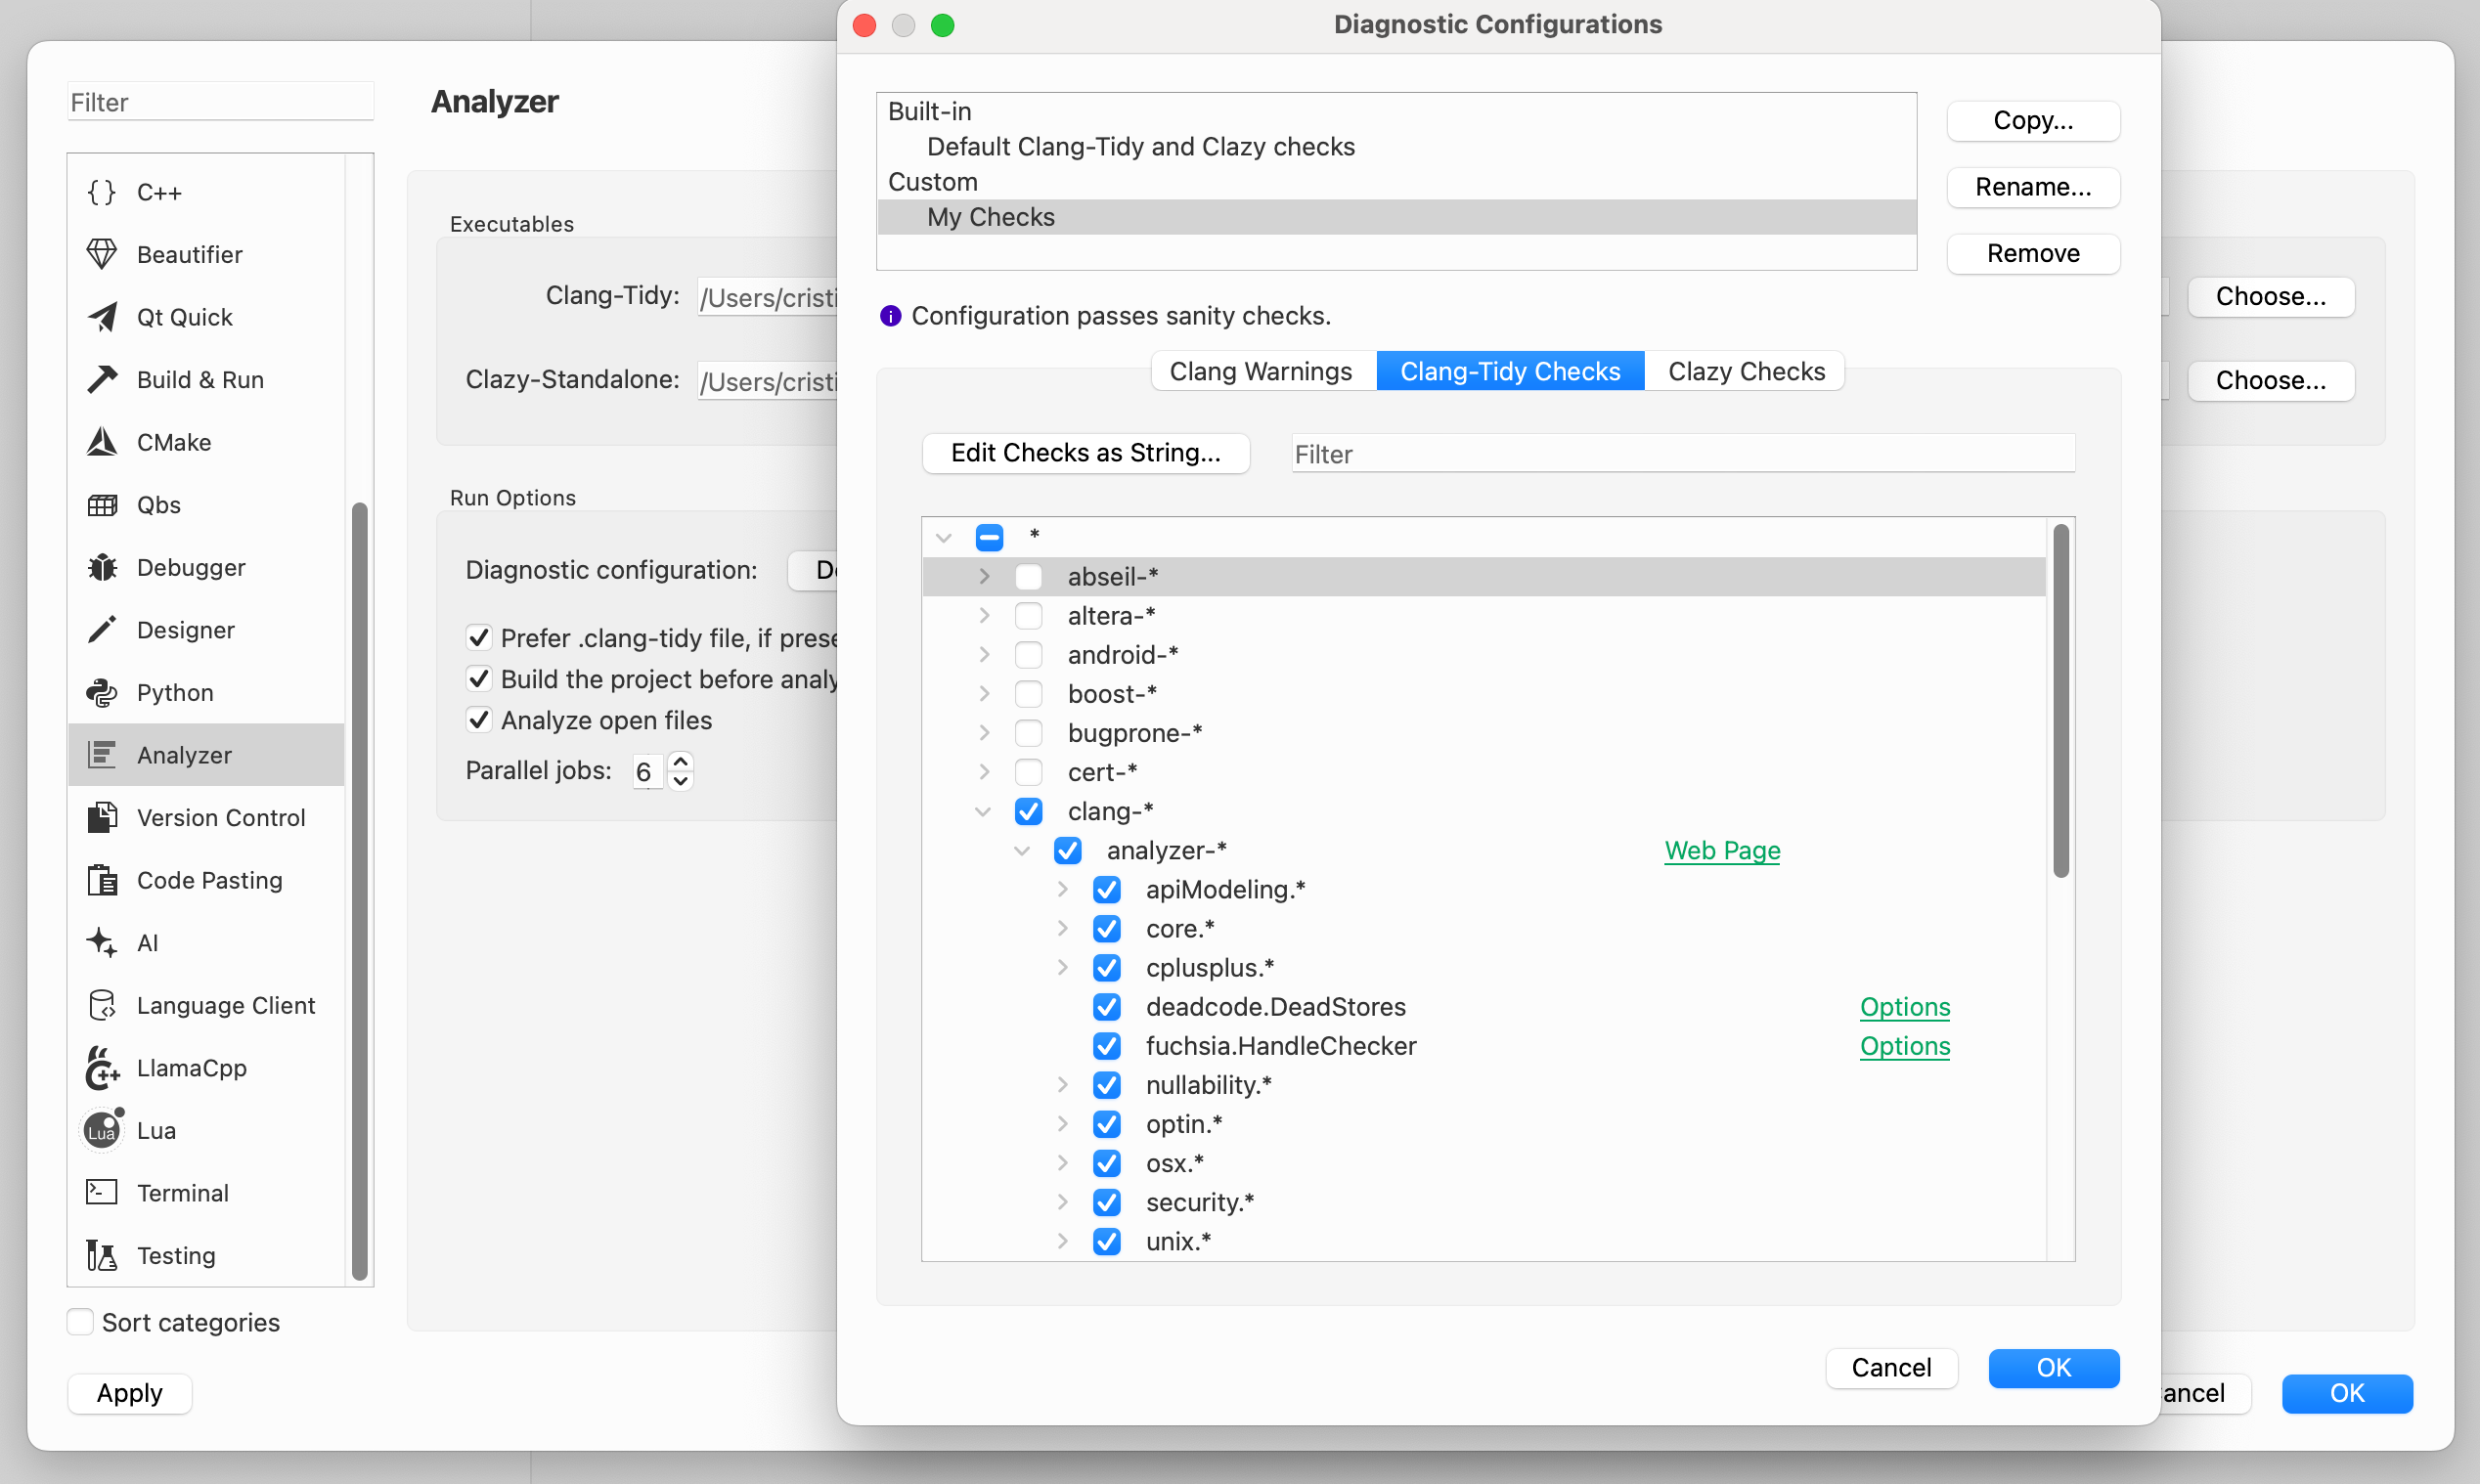Open the analyzer-* Web Page link
The image size is (2480, 1484).
(1721, 850)
